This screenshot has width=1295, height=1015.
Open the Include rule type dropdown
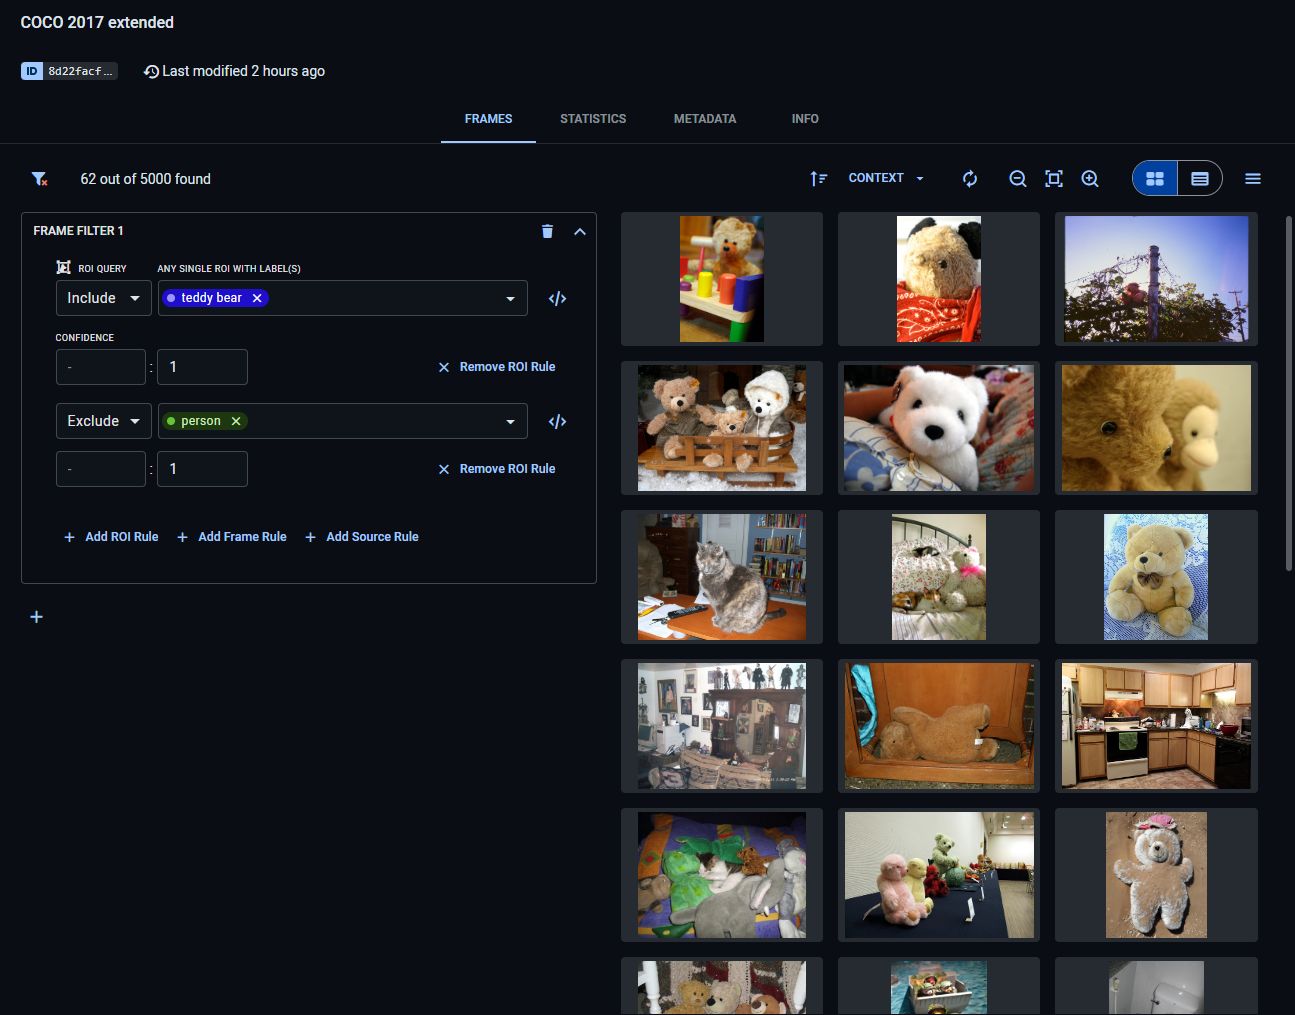coord(103,298)
